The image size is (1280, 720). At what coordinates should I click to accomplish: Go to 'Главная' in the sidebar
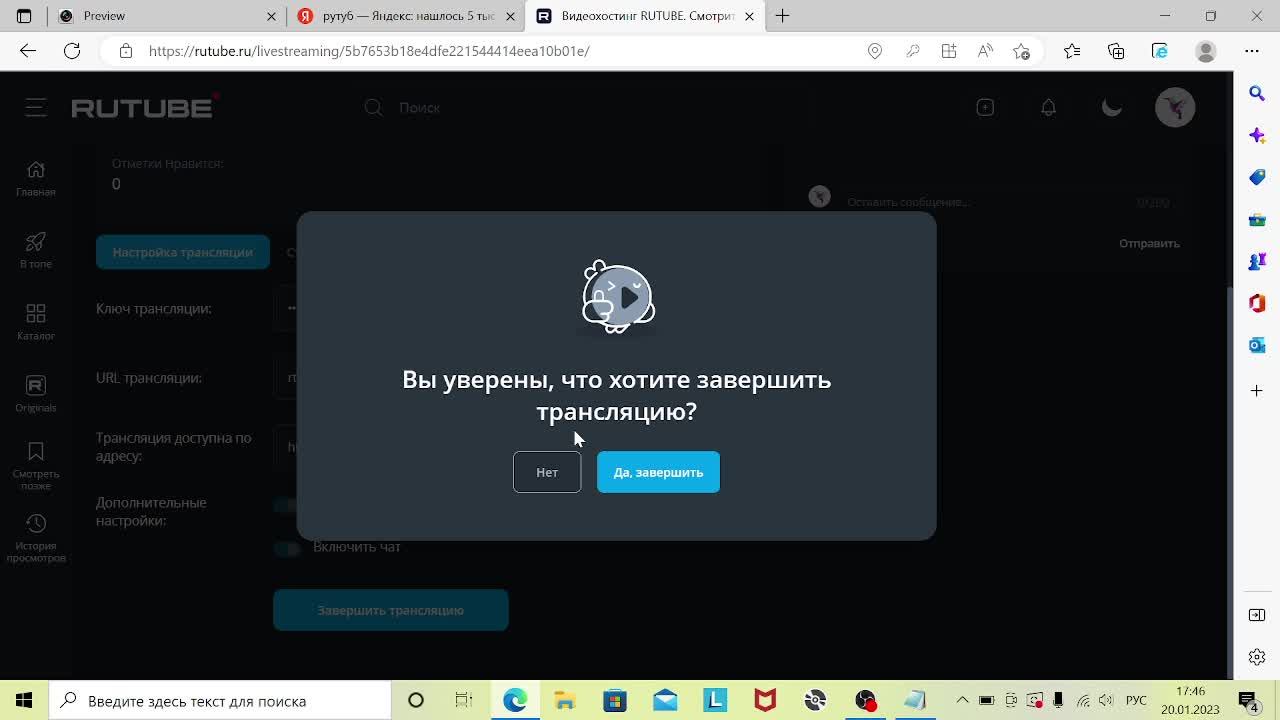(x=36, y=178)
